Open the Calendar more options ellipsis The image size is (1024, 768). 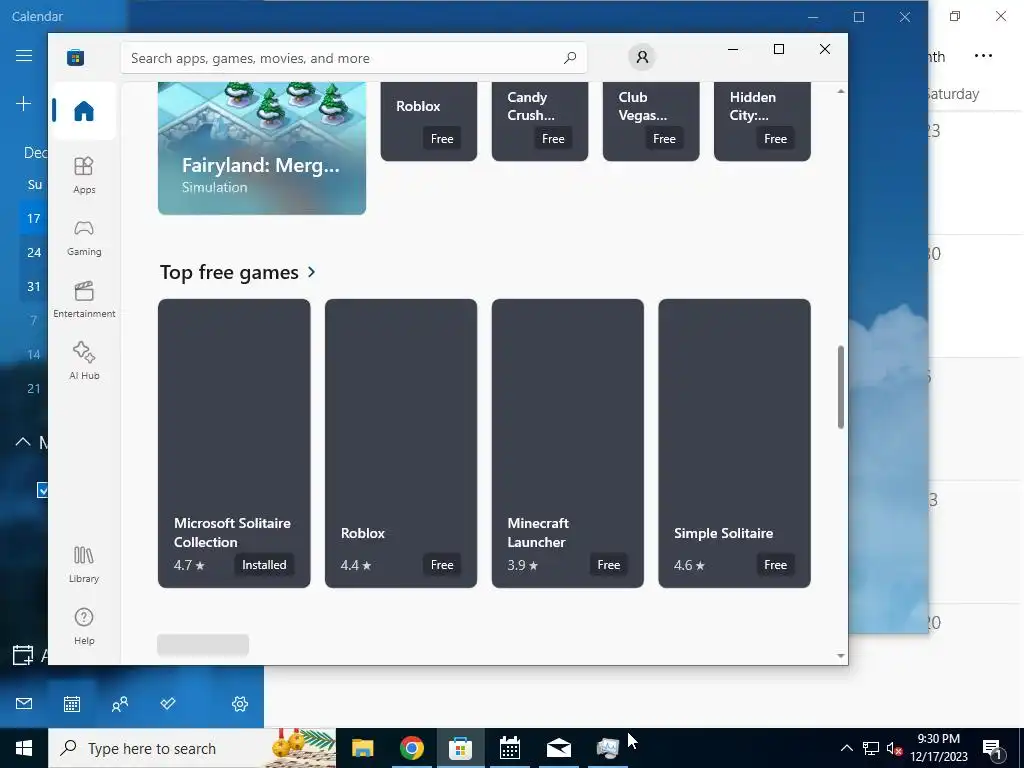click(x=983, y=56)
